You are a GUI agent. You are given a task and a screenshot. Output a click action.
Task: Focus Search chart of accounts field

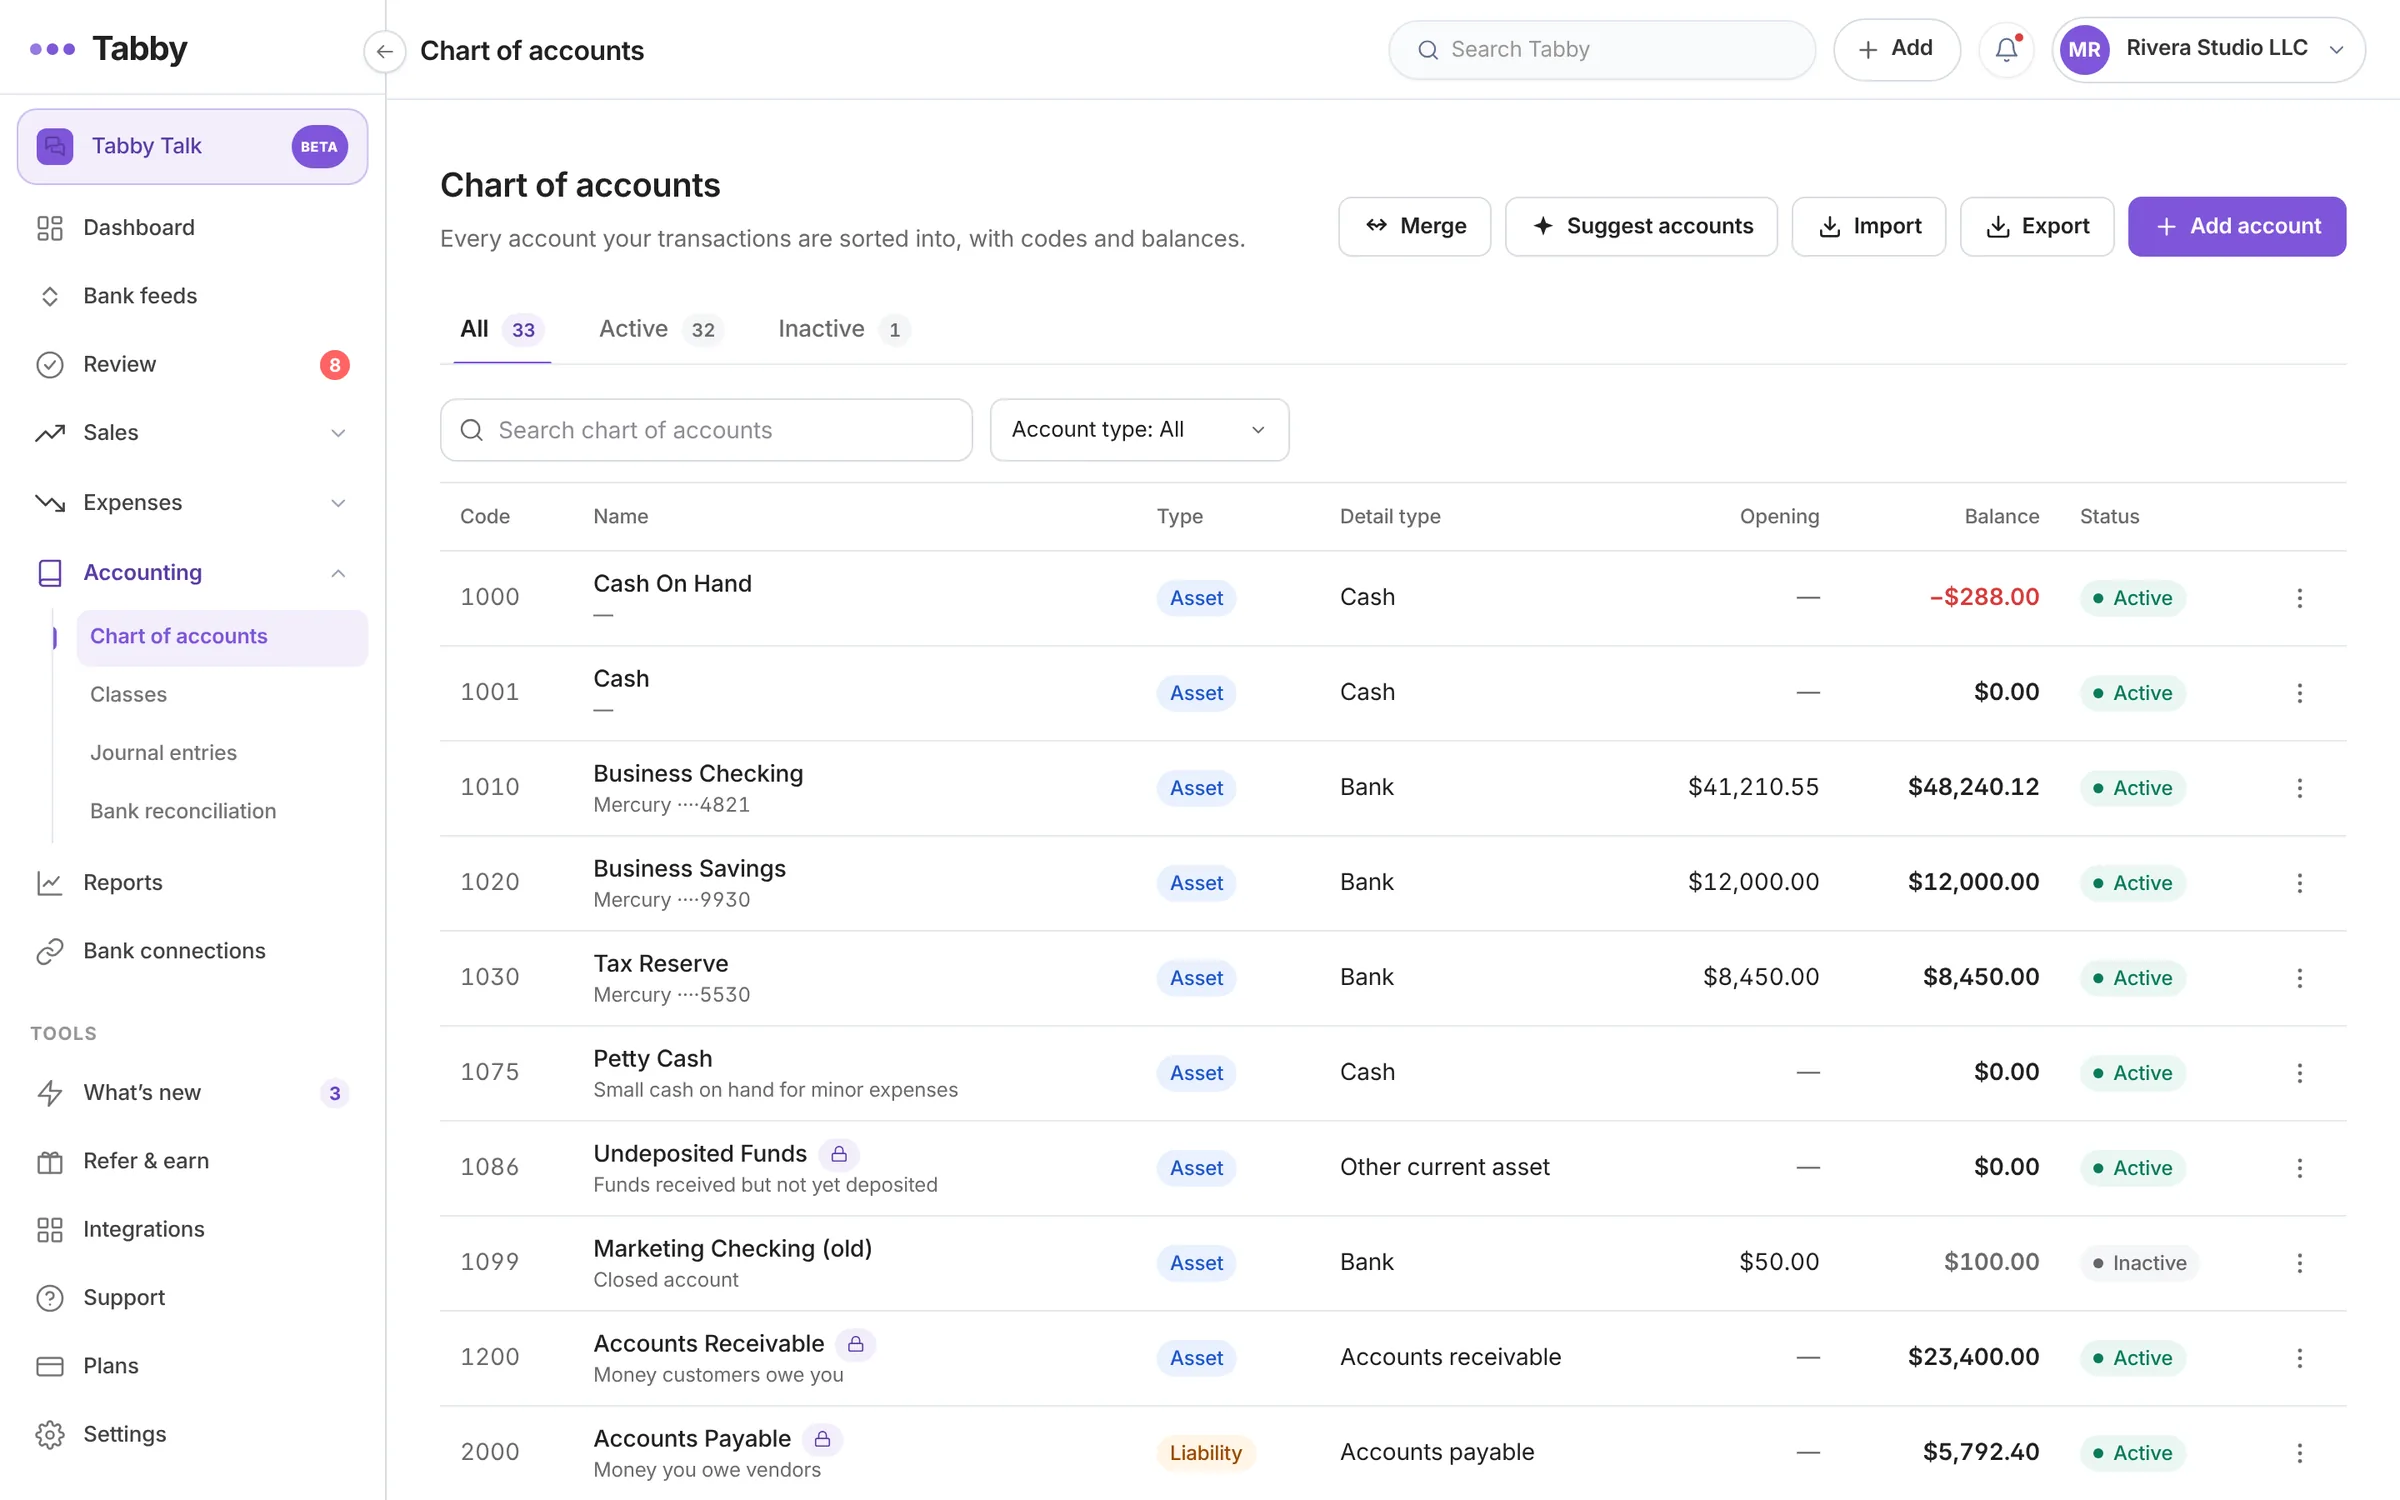pyautogui.click(x=706, y=430)
